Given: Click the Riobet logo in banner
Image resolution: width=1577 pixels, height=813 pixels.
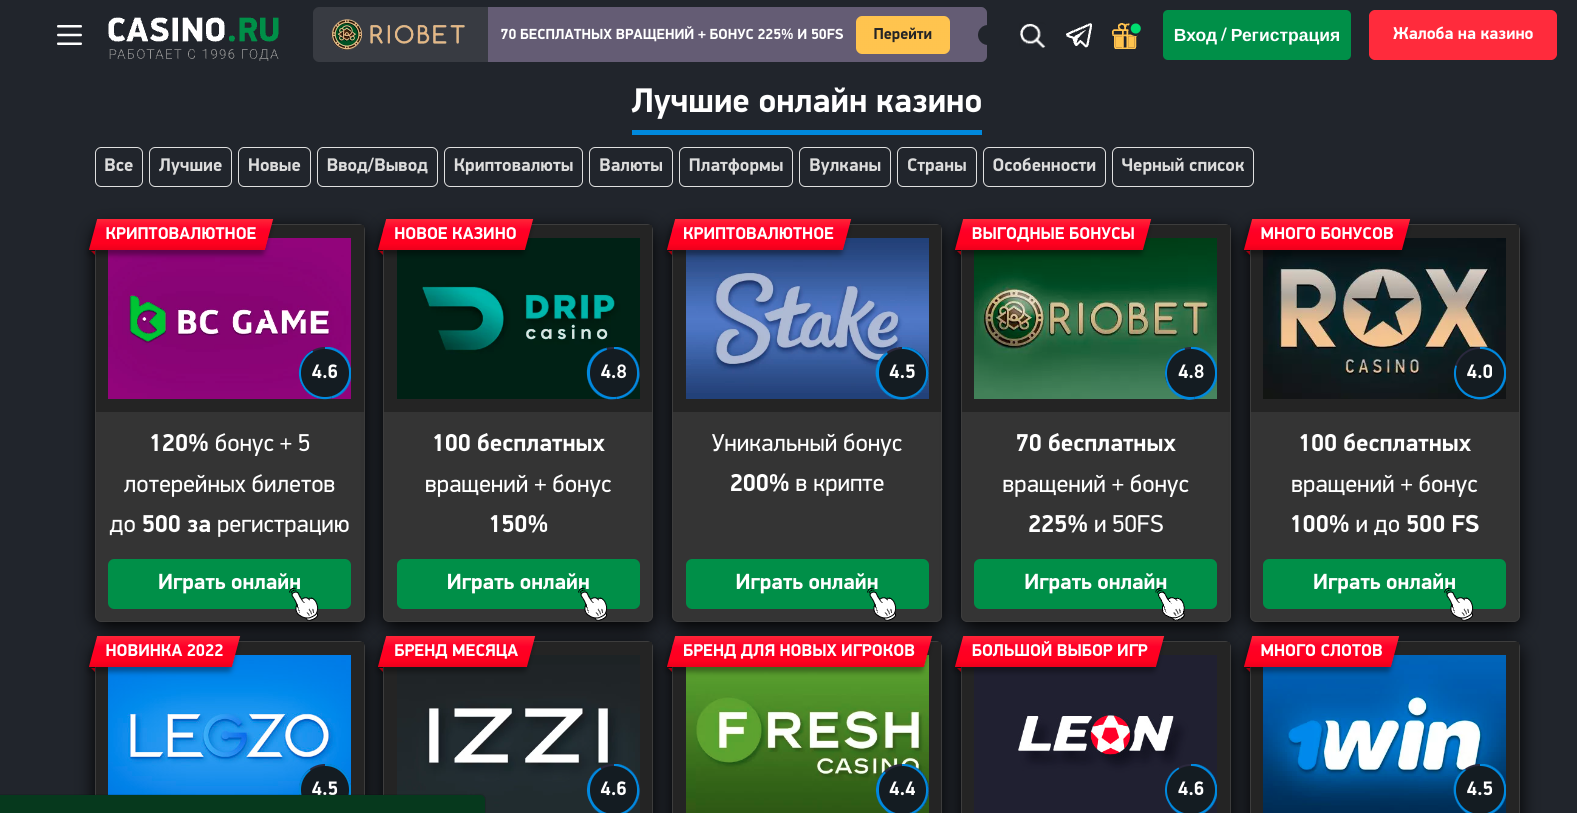Looking at the screenshot, I should pyautogui.click(x=399, y=35).
